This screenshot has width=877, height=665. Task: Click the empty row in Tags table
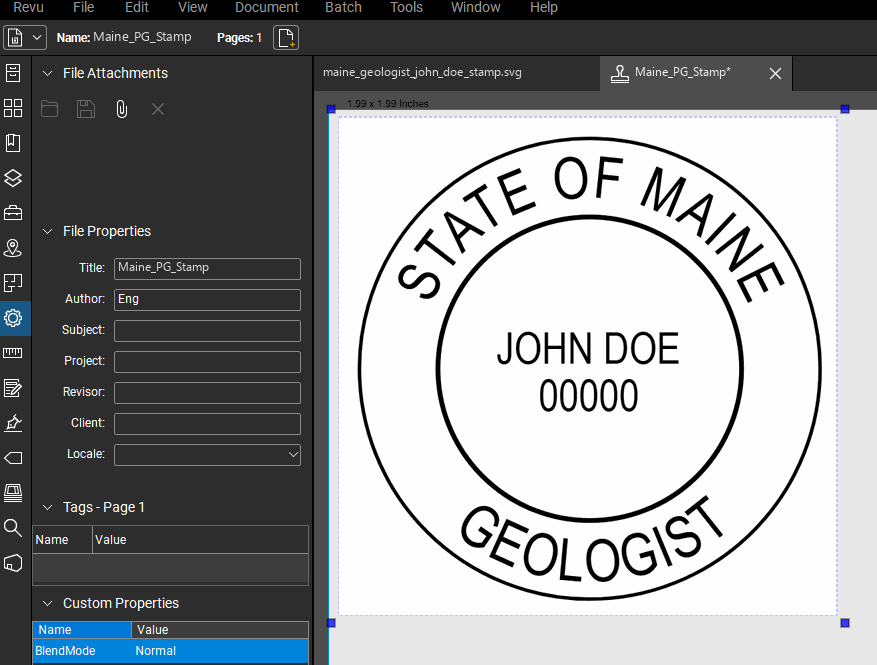(x=171, y=569)
